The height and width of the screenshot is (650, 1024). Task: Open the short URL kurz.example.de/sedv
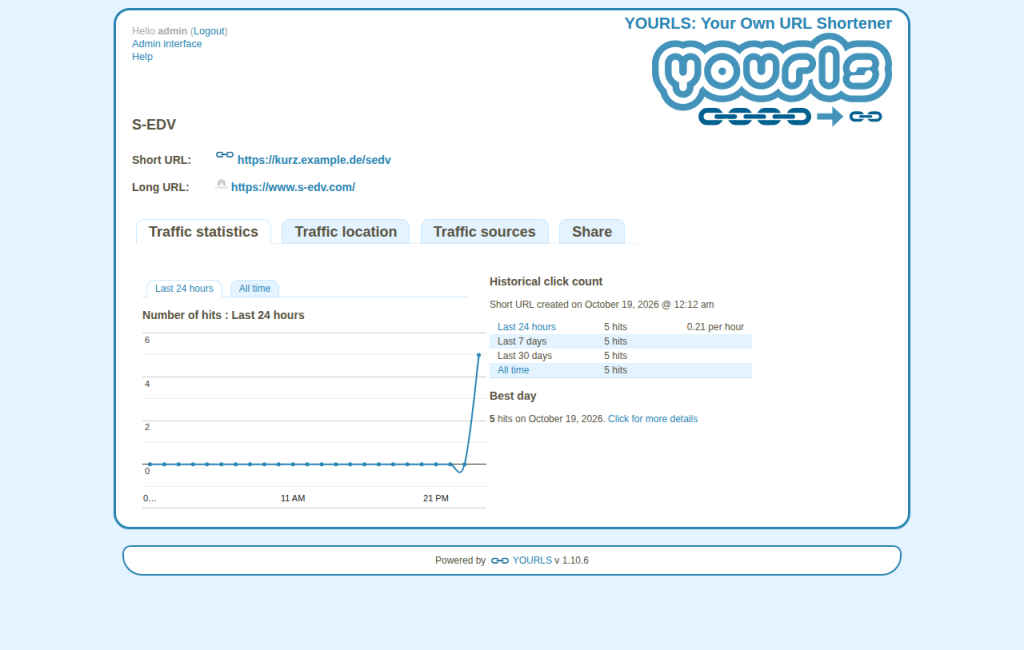[x=314, y=160]
